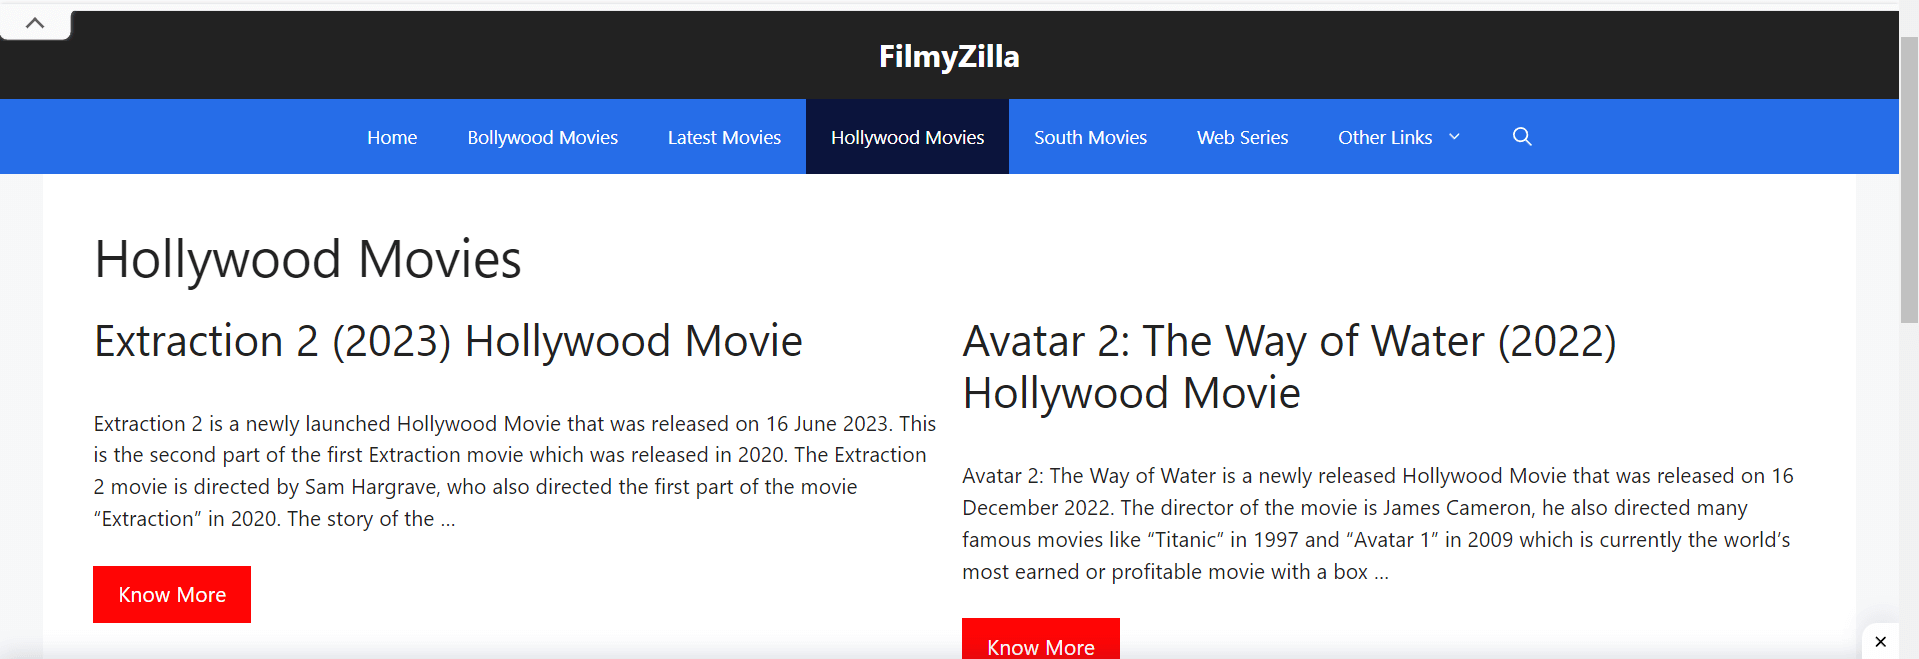The image size is (1919, 659).
Task: Open the search icon in navigation
Action: click(1522, 137)
